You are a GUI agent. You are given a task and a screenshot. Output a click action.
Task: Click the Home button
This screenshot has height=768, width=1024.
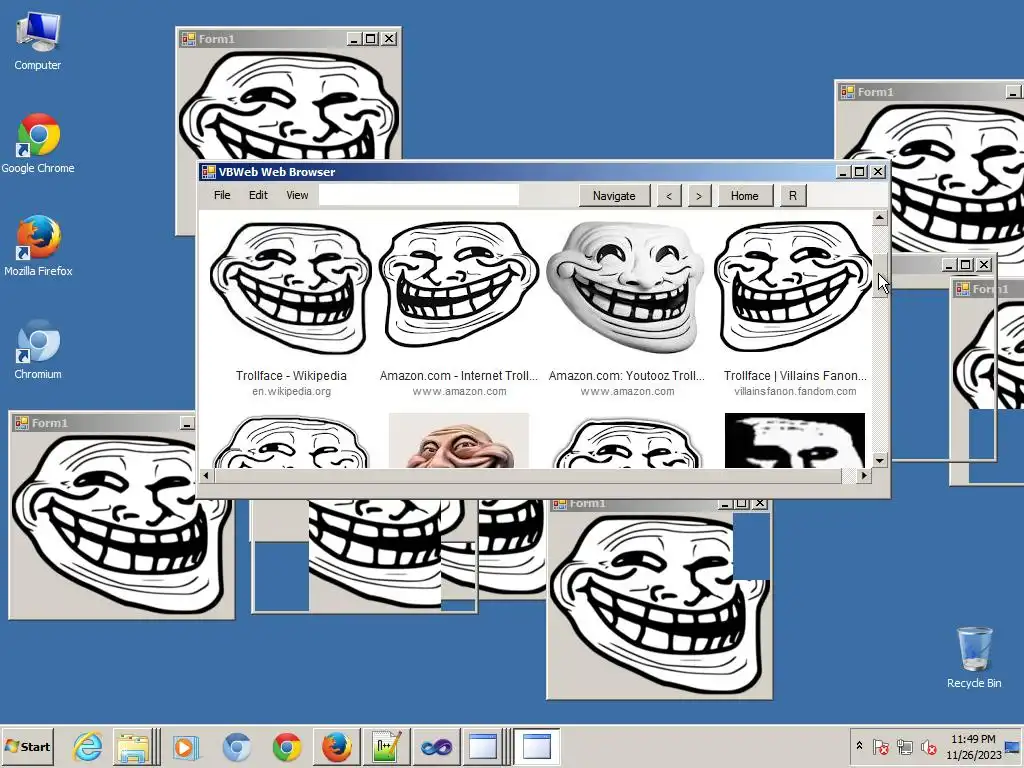tap(744, 195)
